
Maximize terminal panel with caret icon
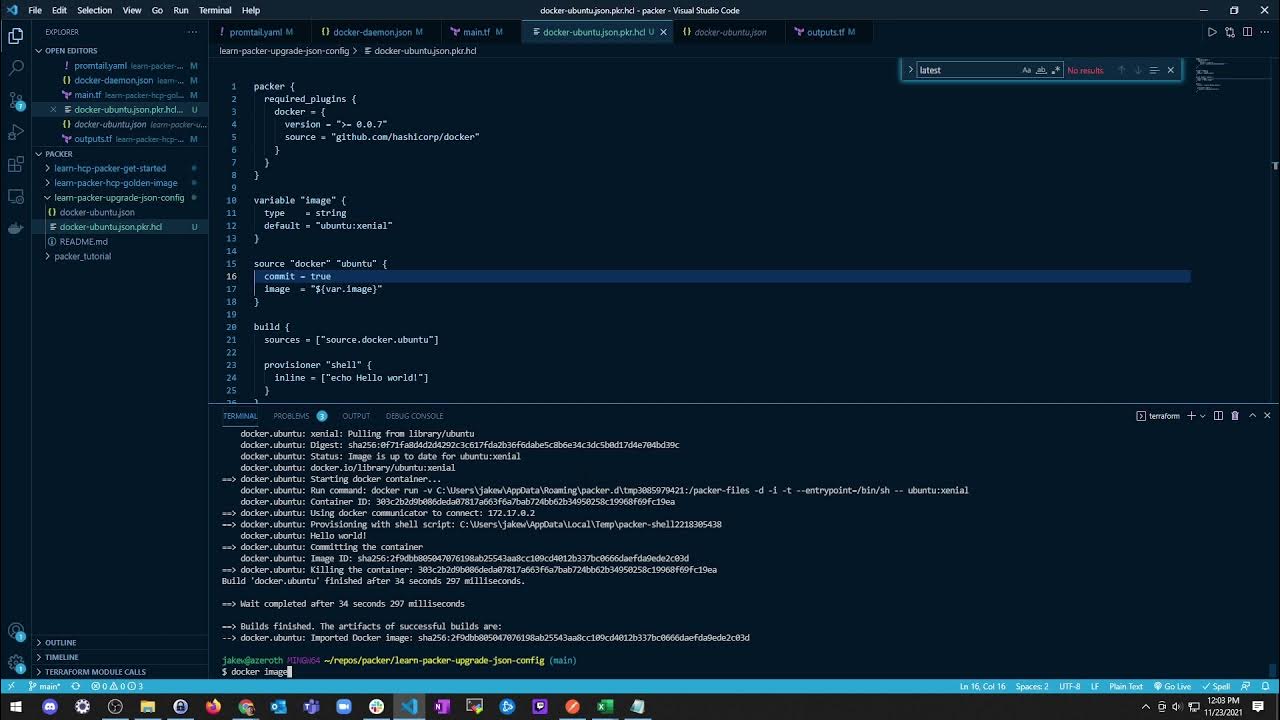[x=1252, y=416]
